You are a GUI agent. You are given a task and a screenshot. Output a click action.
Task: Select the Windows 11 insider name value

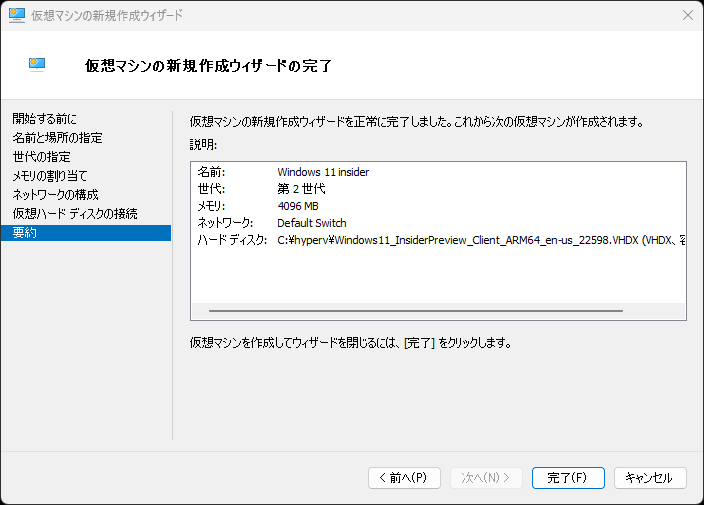(323, 172)
